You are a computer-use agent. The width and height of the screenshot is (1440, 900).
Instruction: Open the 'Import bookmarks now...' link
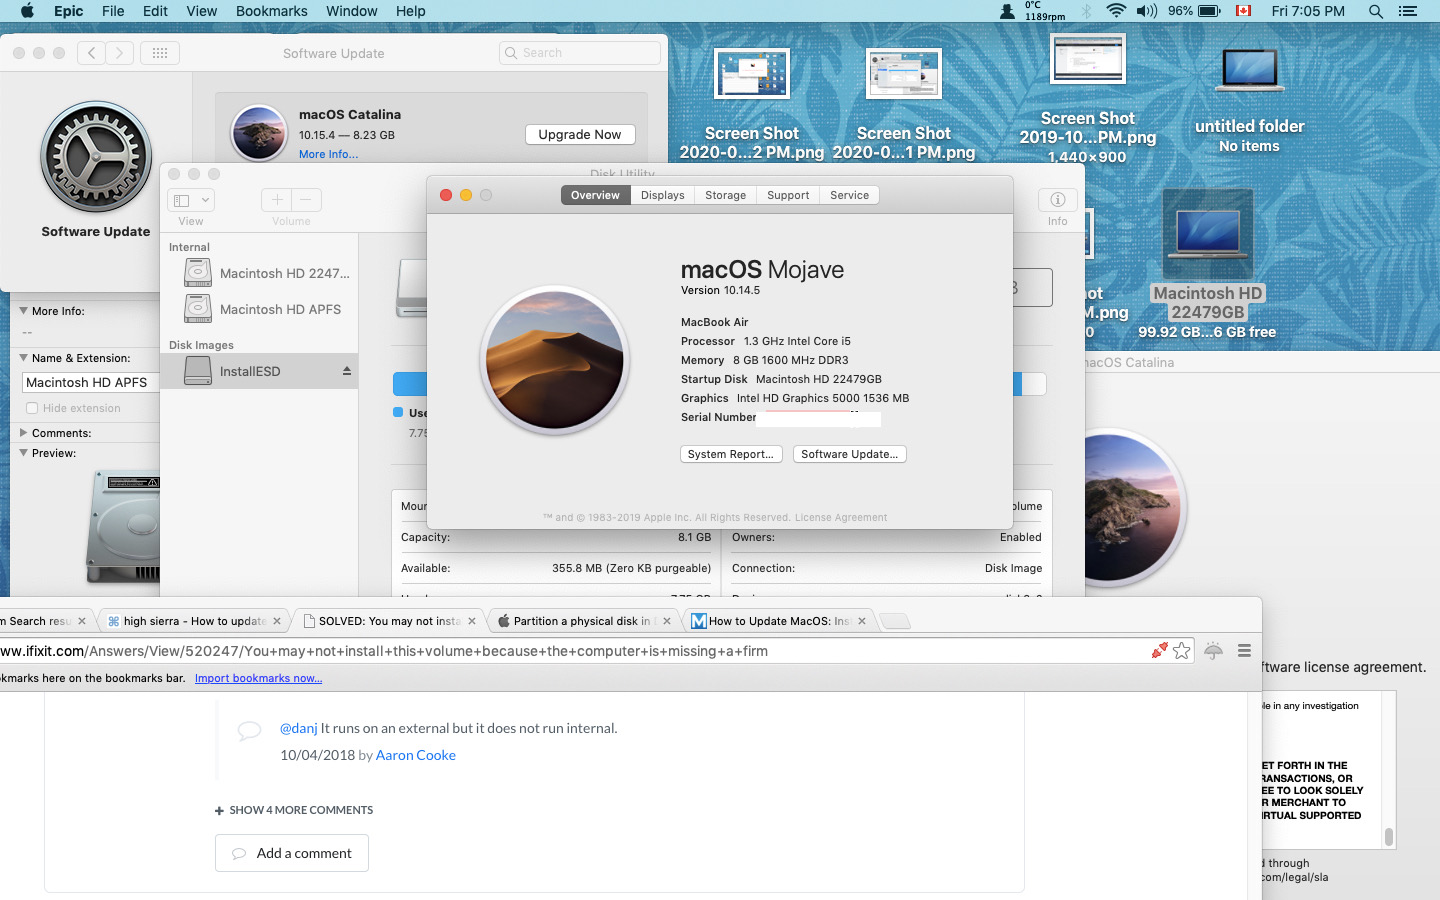pos(258,678)
